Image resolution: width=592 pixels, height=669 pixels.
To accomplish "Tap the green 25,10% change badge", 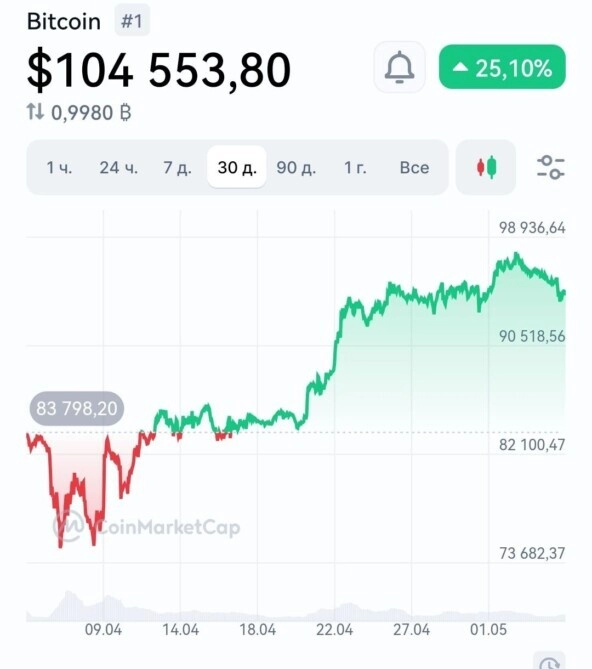I will tap(502, 67).
